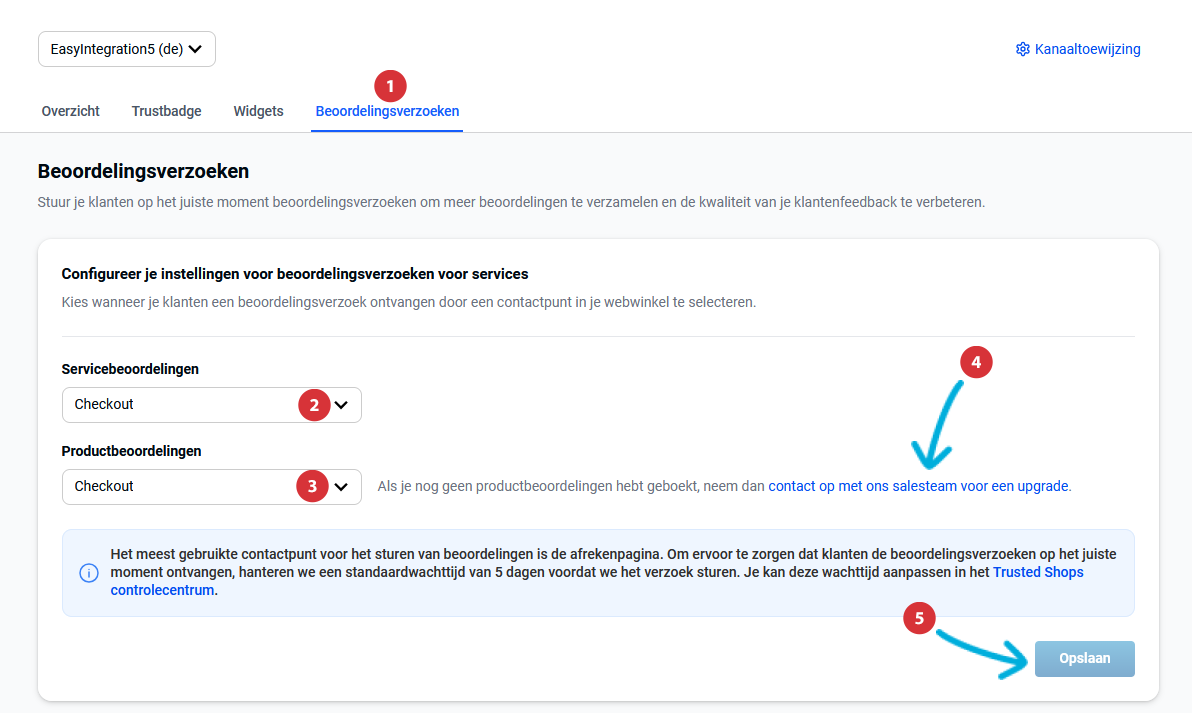Open the Trusted Shops controlecentrum link
1192x713 pixels.
pyautogui.click(x=1037, y=572)
